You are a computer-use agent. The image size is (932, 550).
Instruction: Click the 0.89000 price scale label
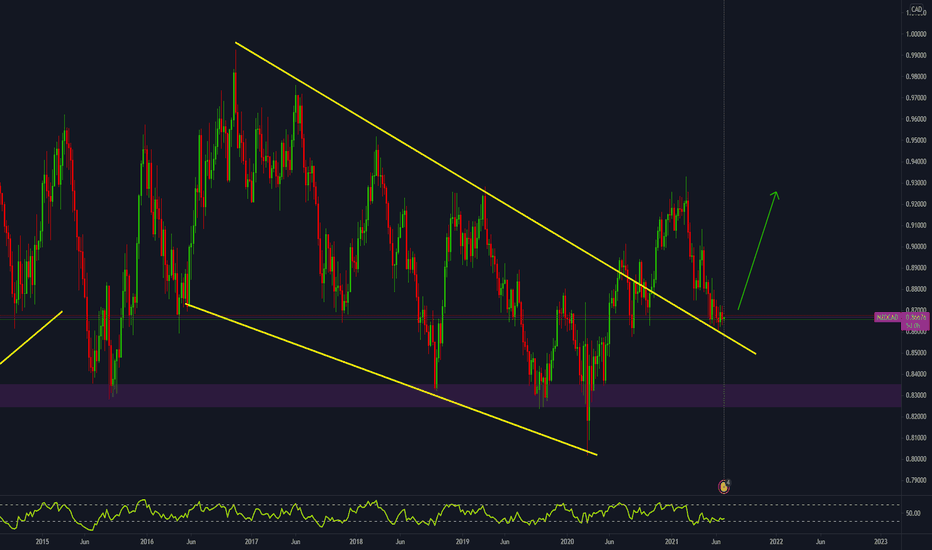tap(916, 268)
